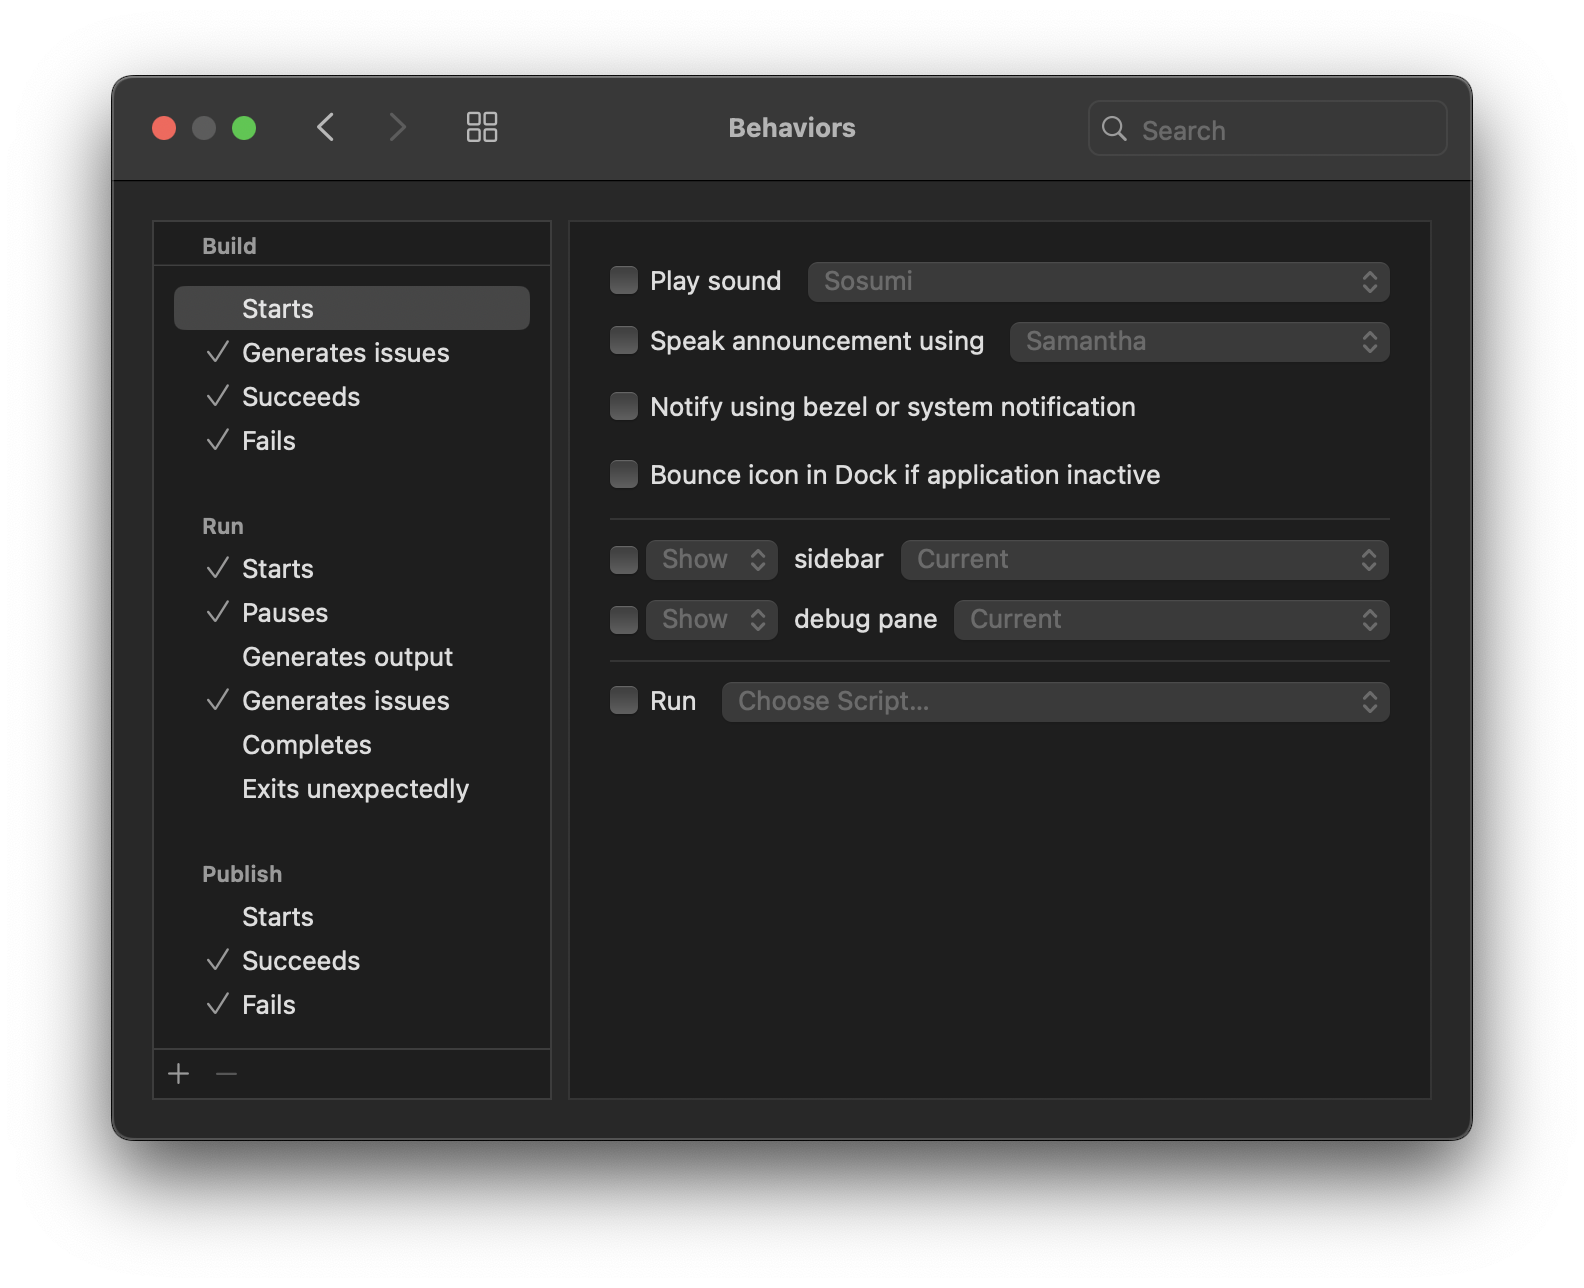
Task: Enable the Run script checkbox
Action: (624, 700)
